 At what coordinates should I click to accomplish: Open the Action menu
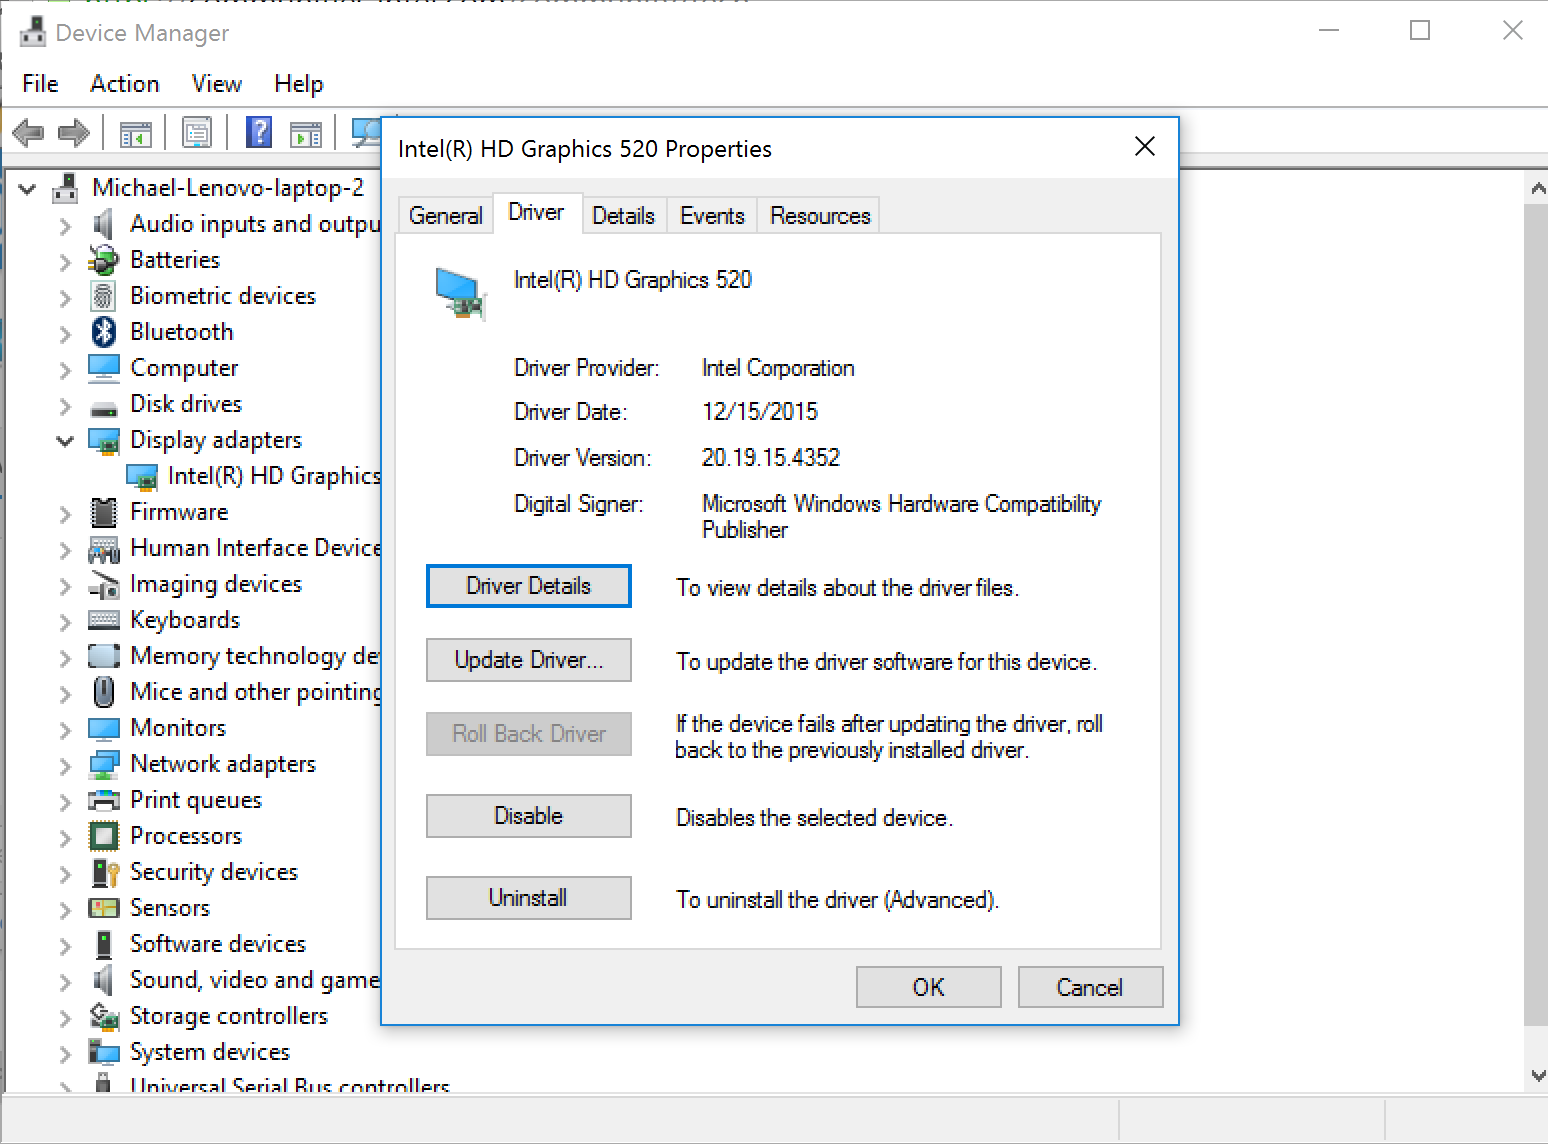(125, 84)
